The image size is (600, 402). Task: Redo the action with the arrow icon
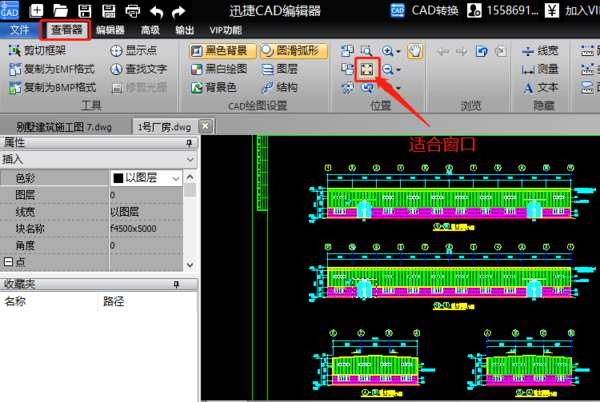(x=178, y=11)
